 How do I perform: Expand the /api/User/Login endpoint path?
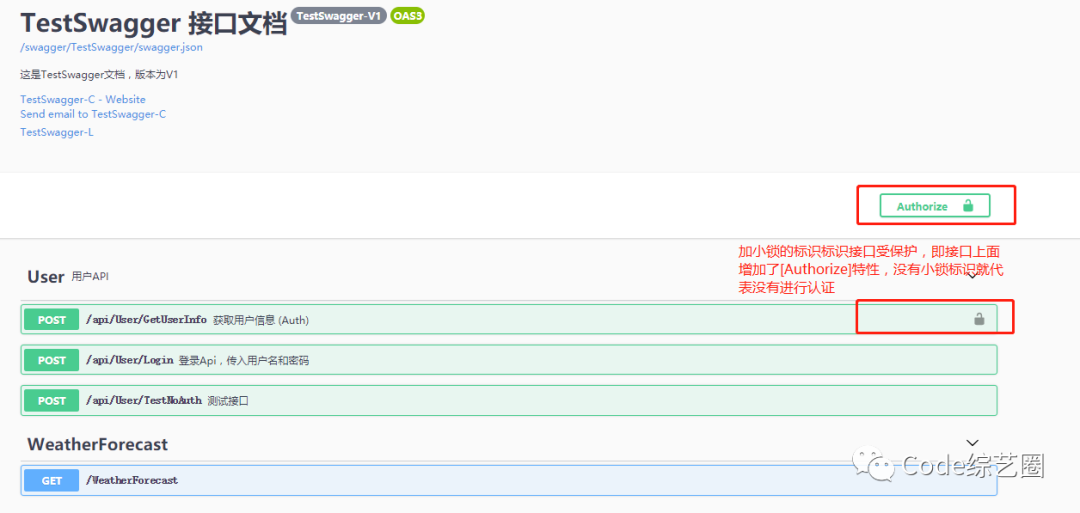129,360
